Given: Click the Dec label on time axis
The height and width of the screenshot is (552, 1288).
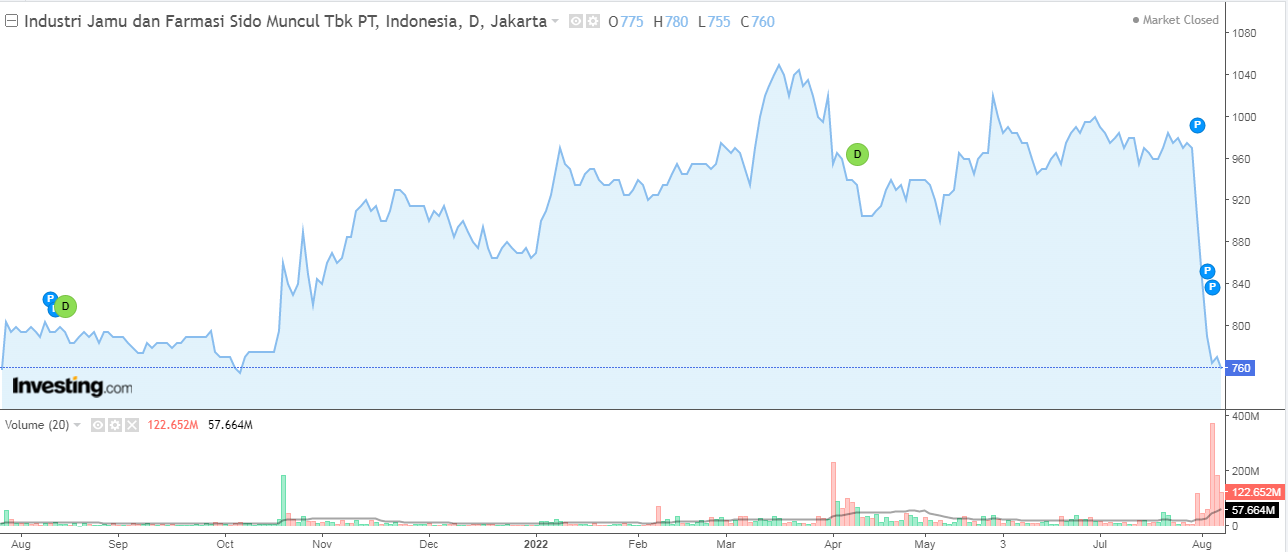Looking at the screenshot, I should pos(428,545).
